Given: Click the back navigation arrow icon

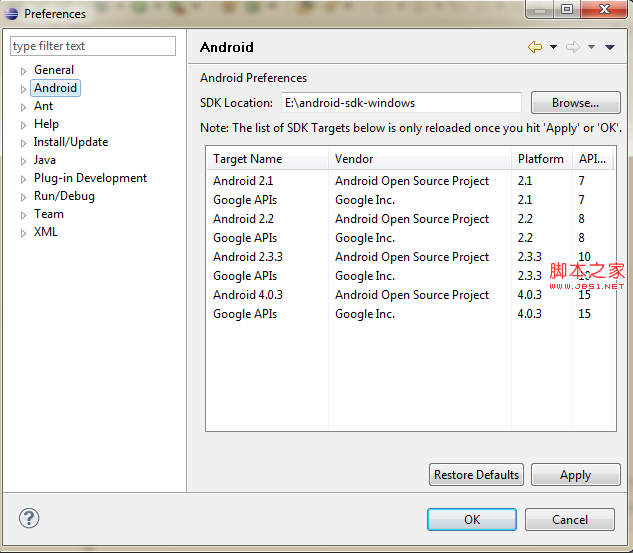Looking at the screenshot, I should point(535,47).
